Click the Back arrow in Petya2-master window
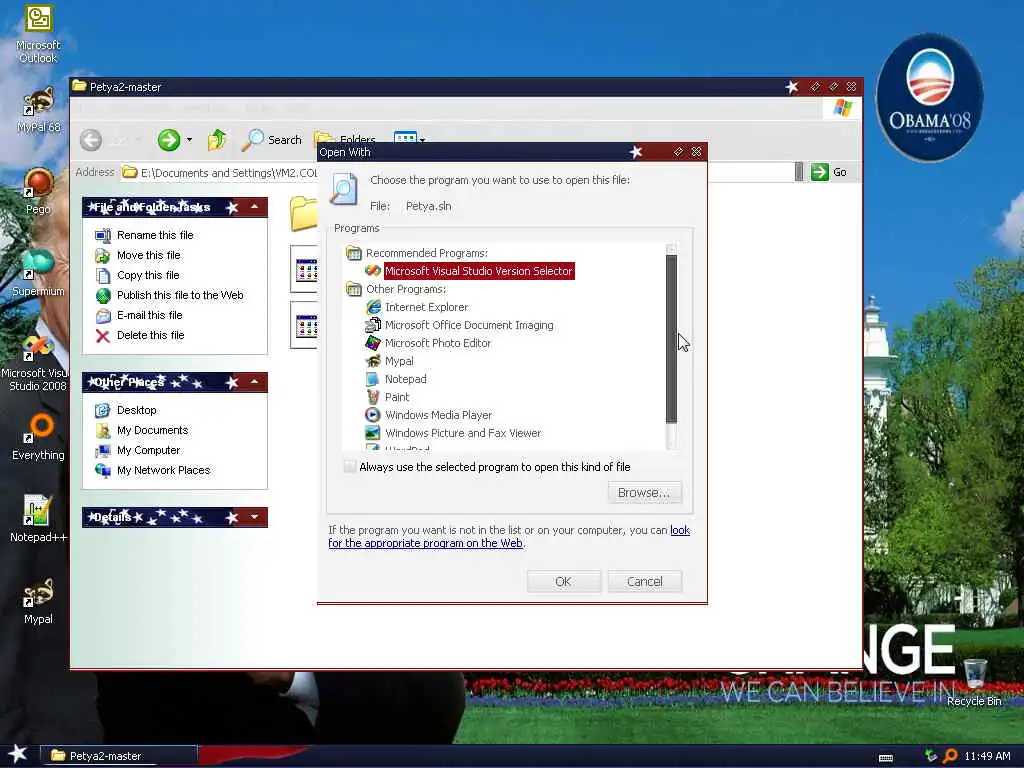Image resolution: width=1024 pixels, height=768 pixels. coord(91,140)
